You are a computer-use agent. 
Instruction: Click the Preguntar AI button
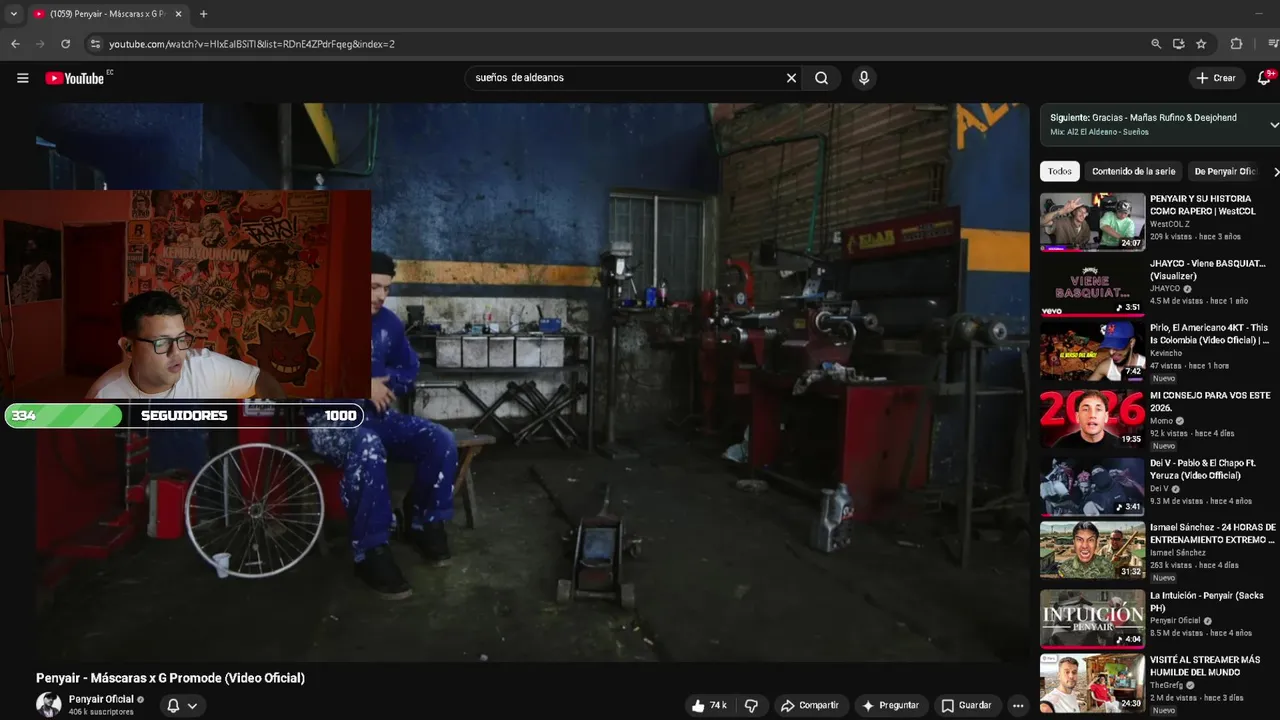pyautogui.click(x=890, y=705)
